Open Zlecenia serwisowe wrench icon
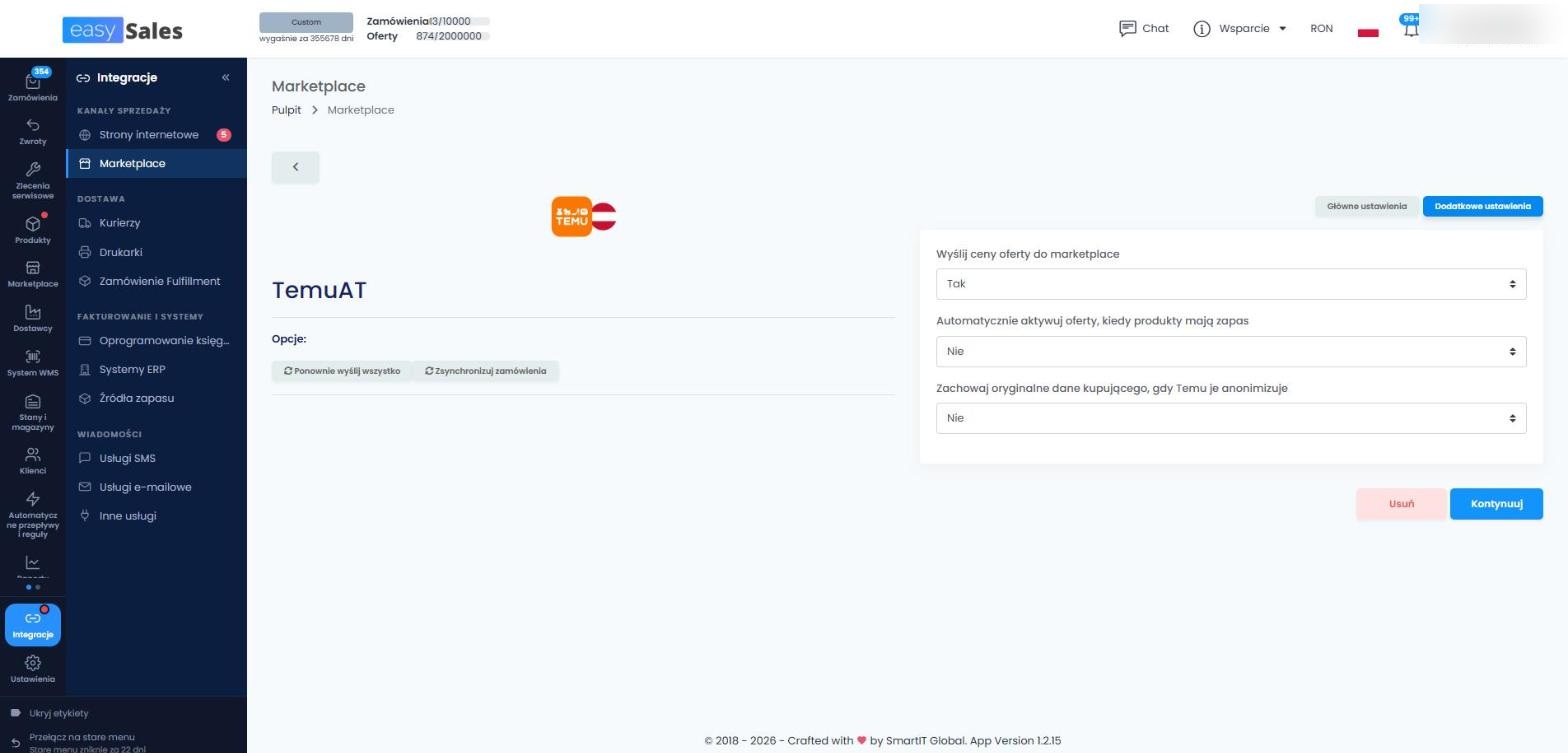The width and height of the screenshot is (1568, 753). click(x=32, y=180)
